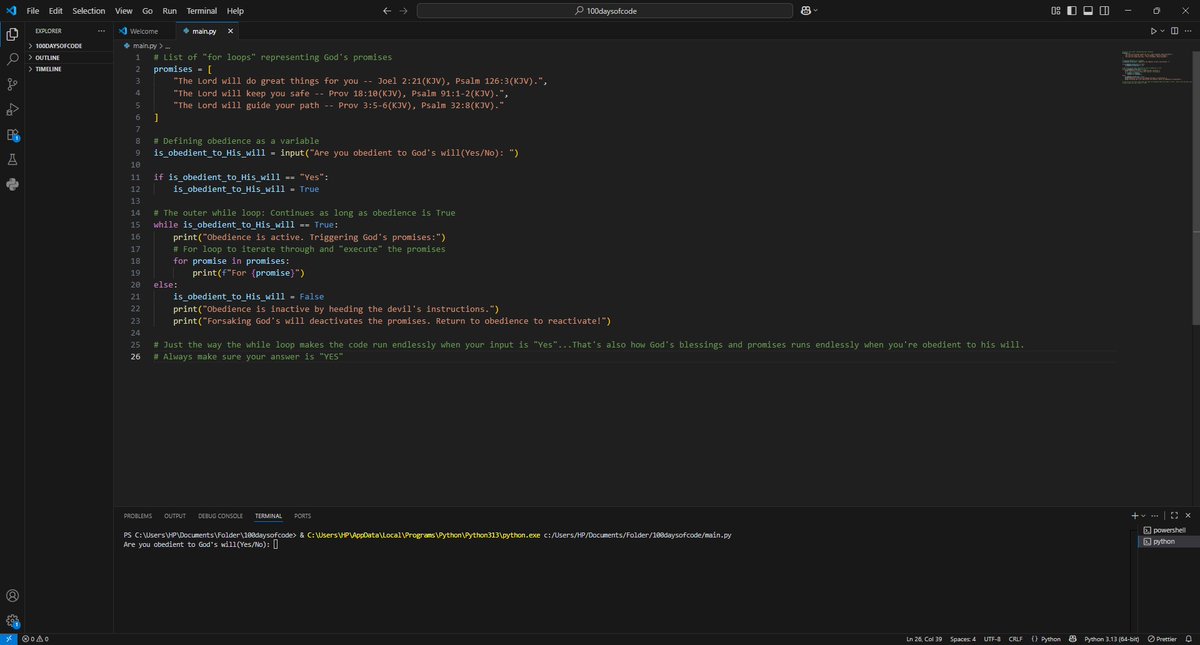The height and width of the screenshot is (645, 1200).
Task: Open editor More Actions ellipsis
Action: click(1189, 31)
